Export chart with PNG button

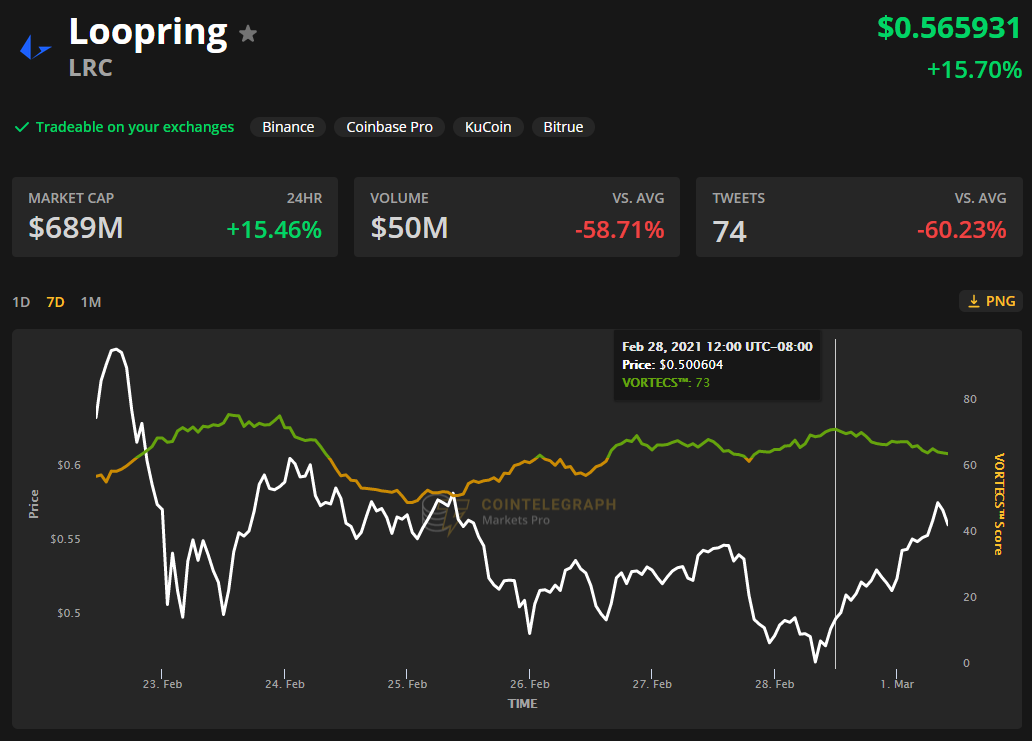[x=991, y=301]
